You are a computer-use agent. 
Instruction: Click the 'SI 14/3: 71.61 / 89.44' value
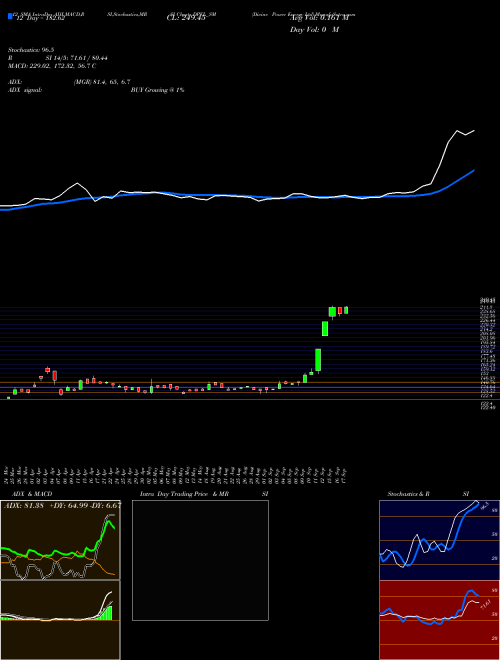[77, 58]
